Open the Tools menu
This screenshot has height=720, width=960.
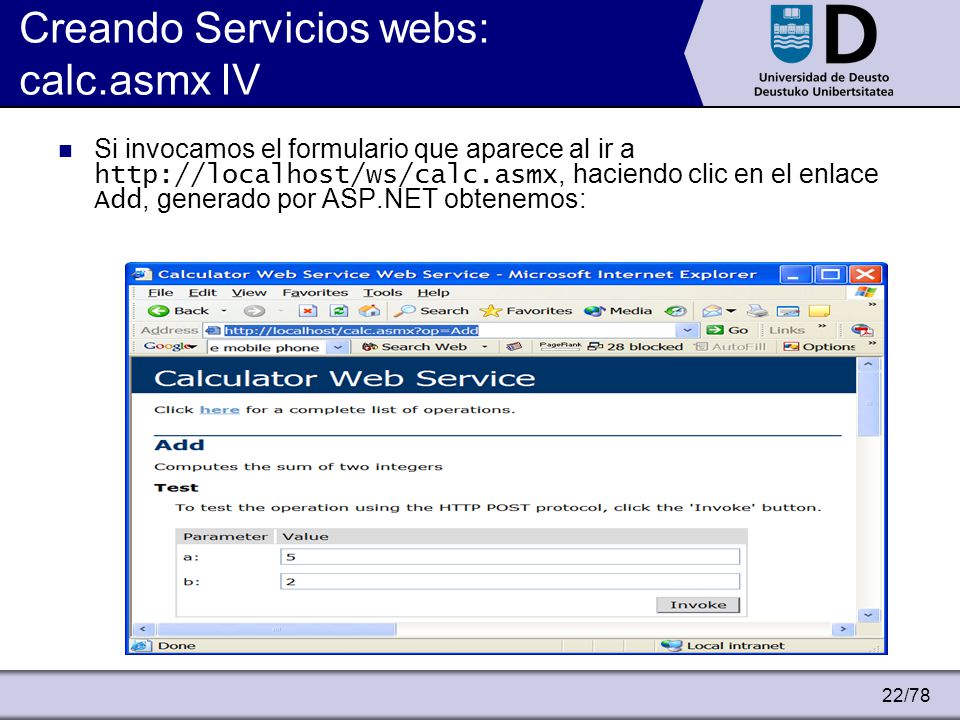click(383, 293)
